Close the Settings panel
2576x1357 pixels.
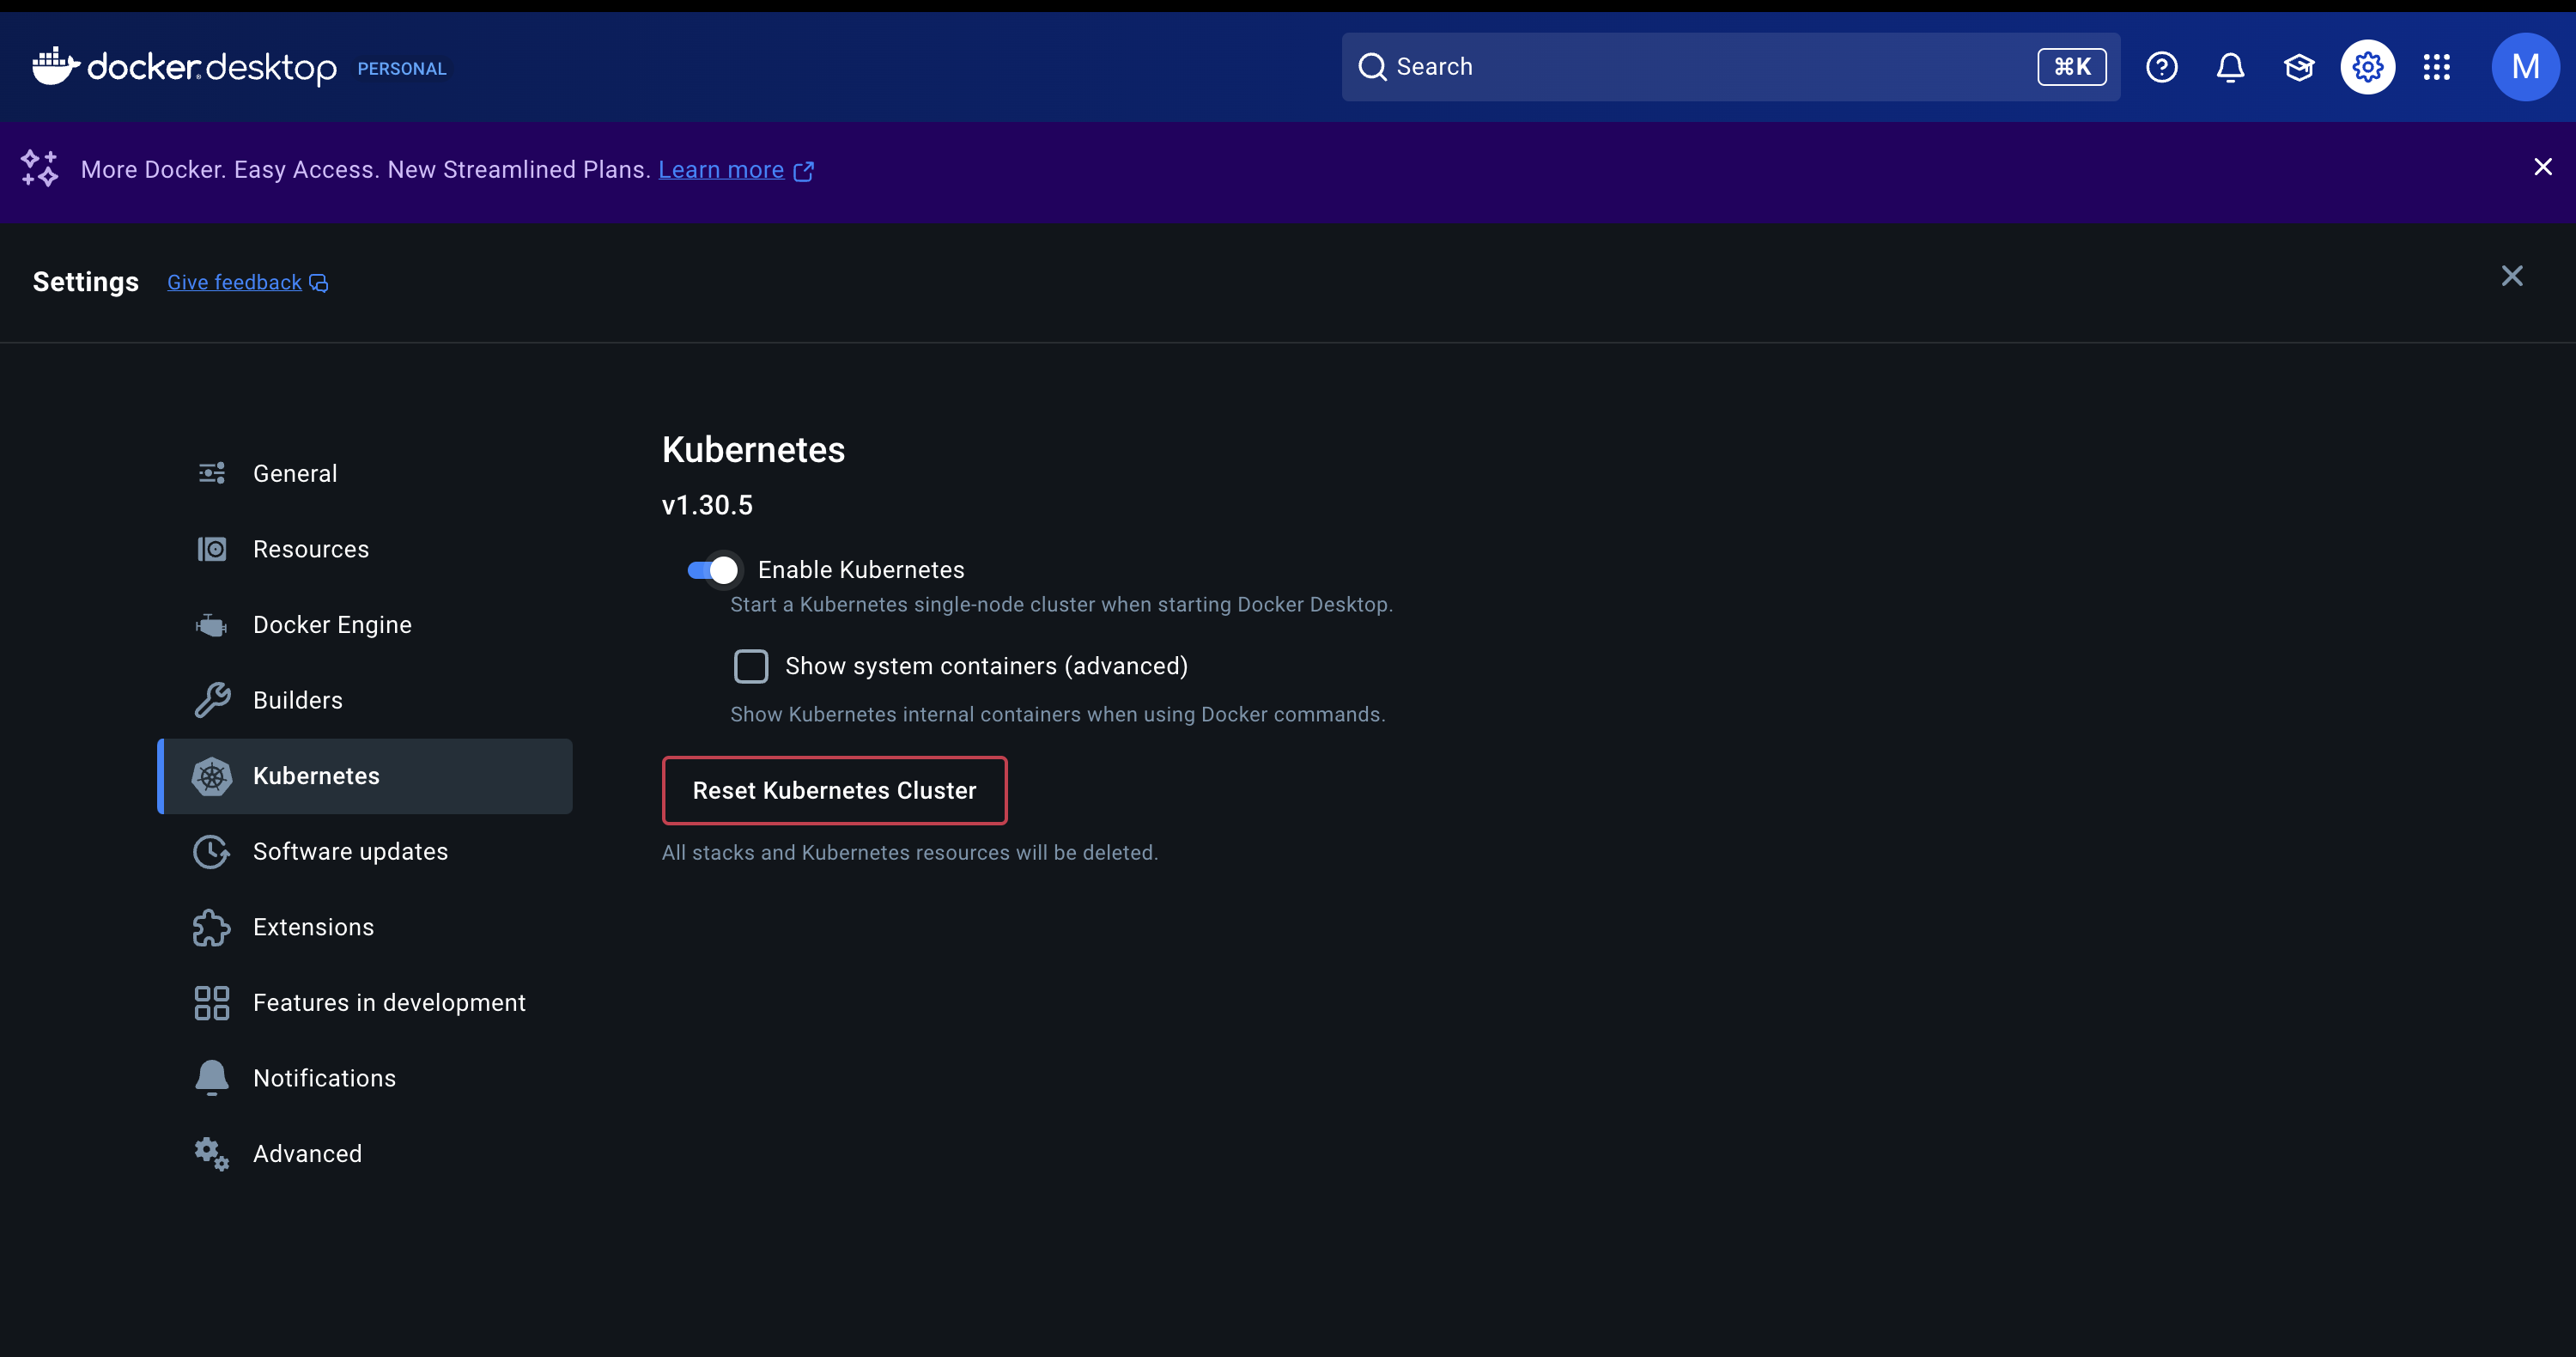point(2511,276)
